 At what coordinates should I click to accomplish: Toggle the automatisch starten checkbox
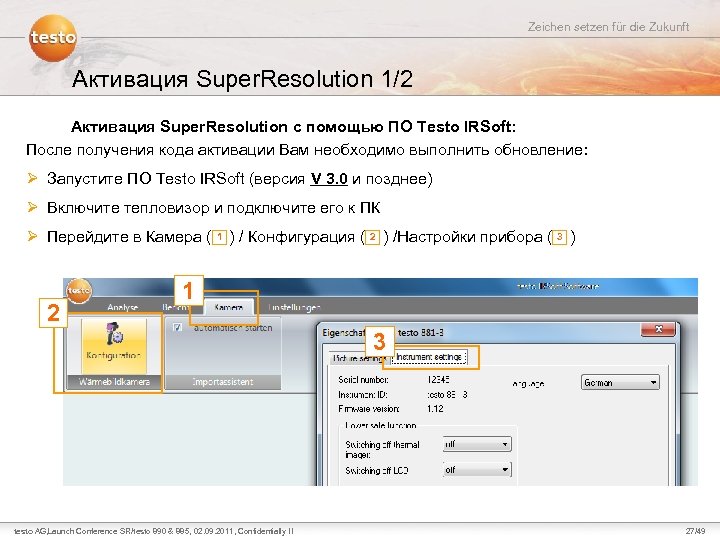pyautogui.click(x=178, y=327)
